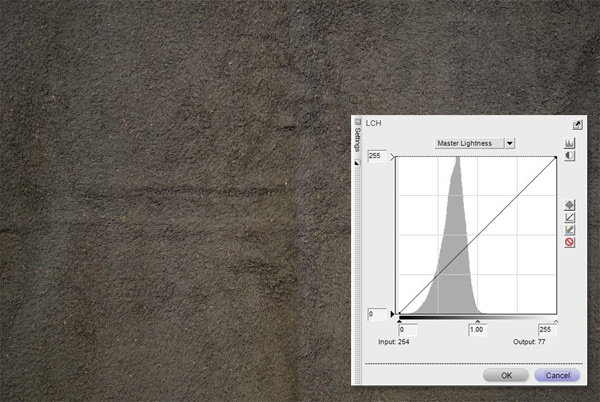The width and height of the screenshot is (600, 402).
Task: Click the output black level field left of graph
Action: click(377, 314)
